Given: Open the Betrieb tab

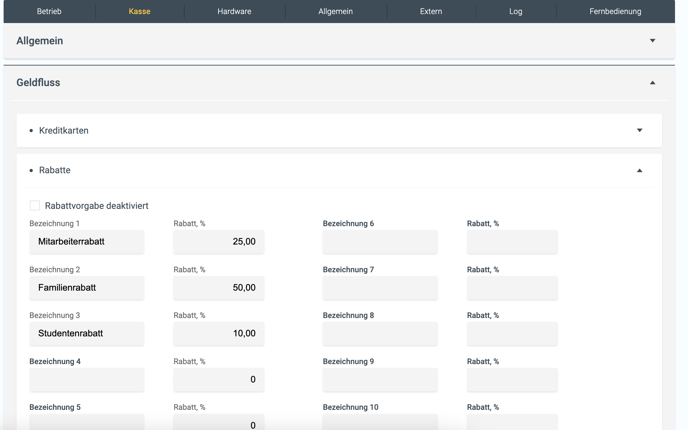Looking at the screenshot, I should click(x=49, y=12).
